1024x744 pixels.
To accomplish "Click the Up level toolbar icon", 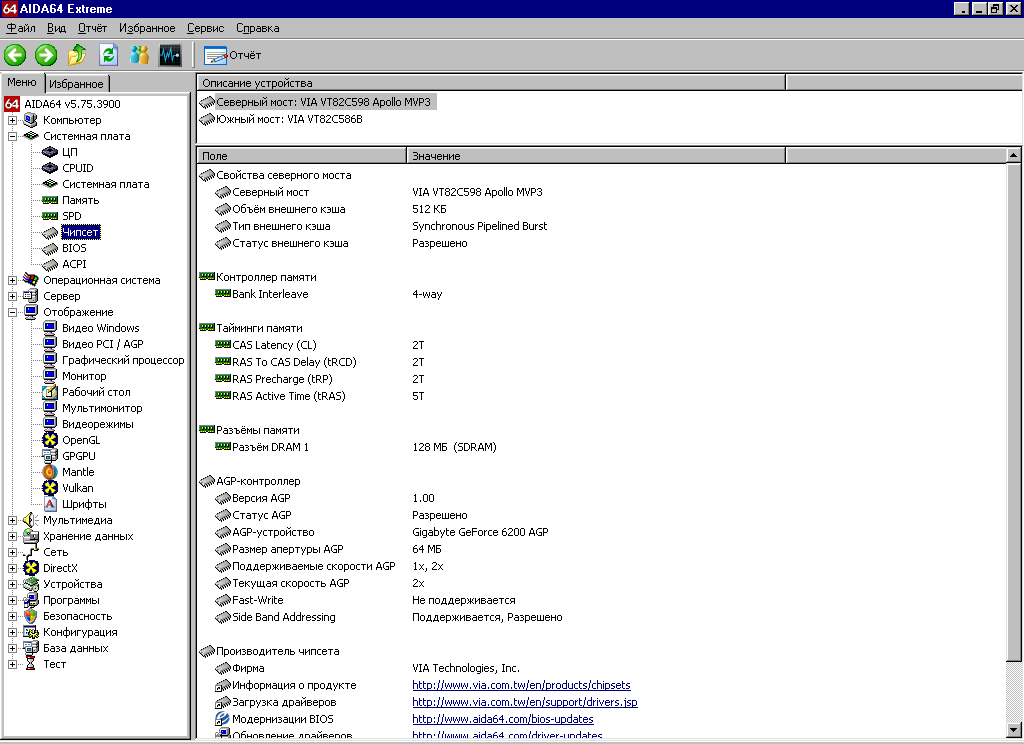I will (77, 55).
